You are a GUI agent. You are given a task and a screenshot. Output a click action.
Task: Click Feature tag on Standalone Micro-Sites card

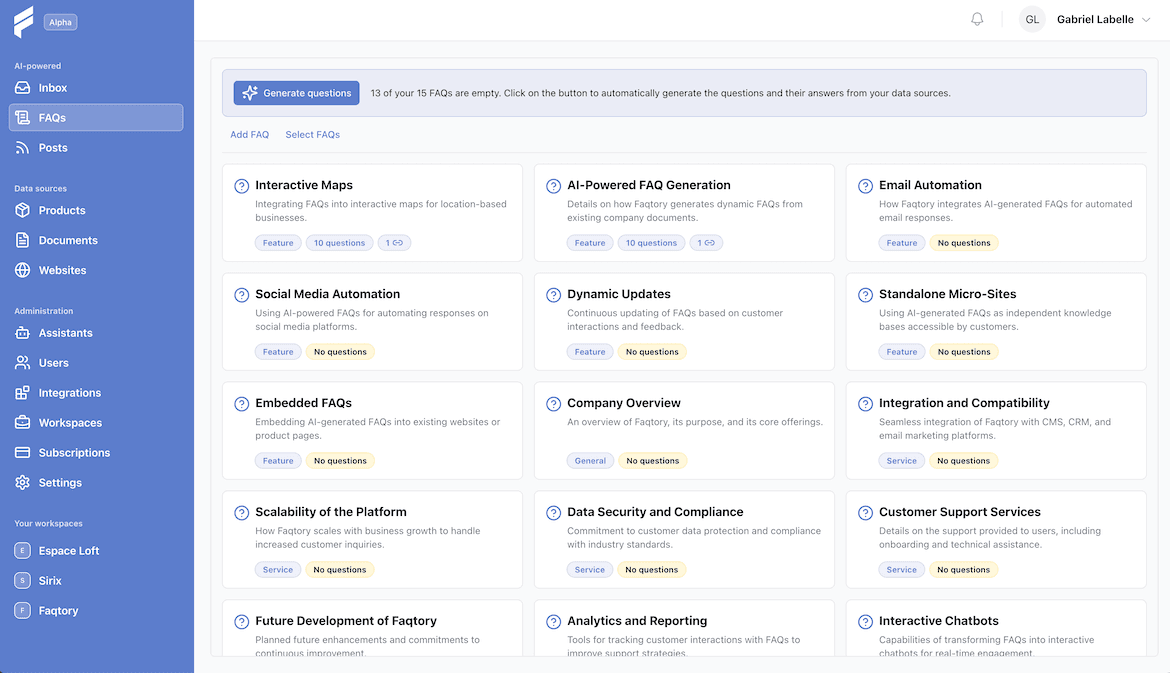tap(902, 351)
